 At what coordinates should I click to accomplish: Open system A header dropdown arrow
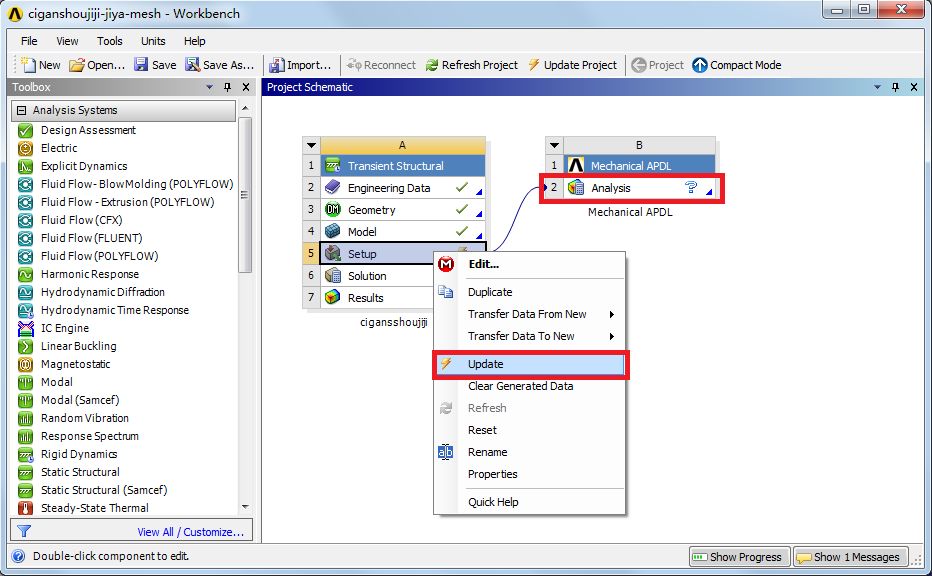coord(311,145)
